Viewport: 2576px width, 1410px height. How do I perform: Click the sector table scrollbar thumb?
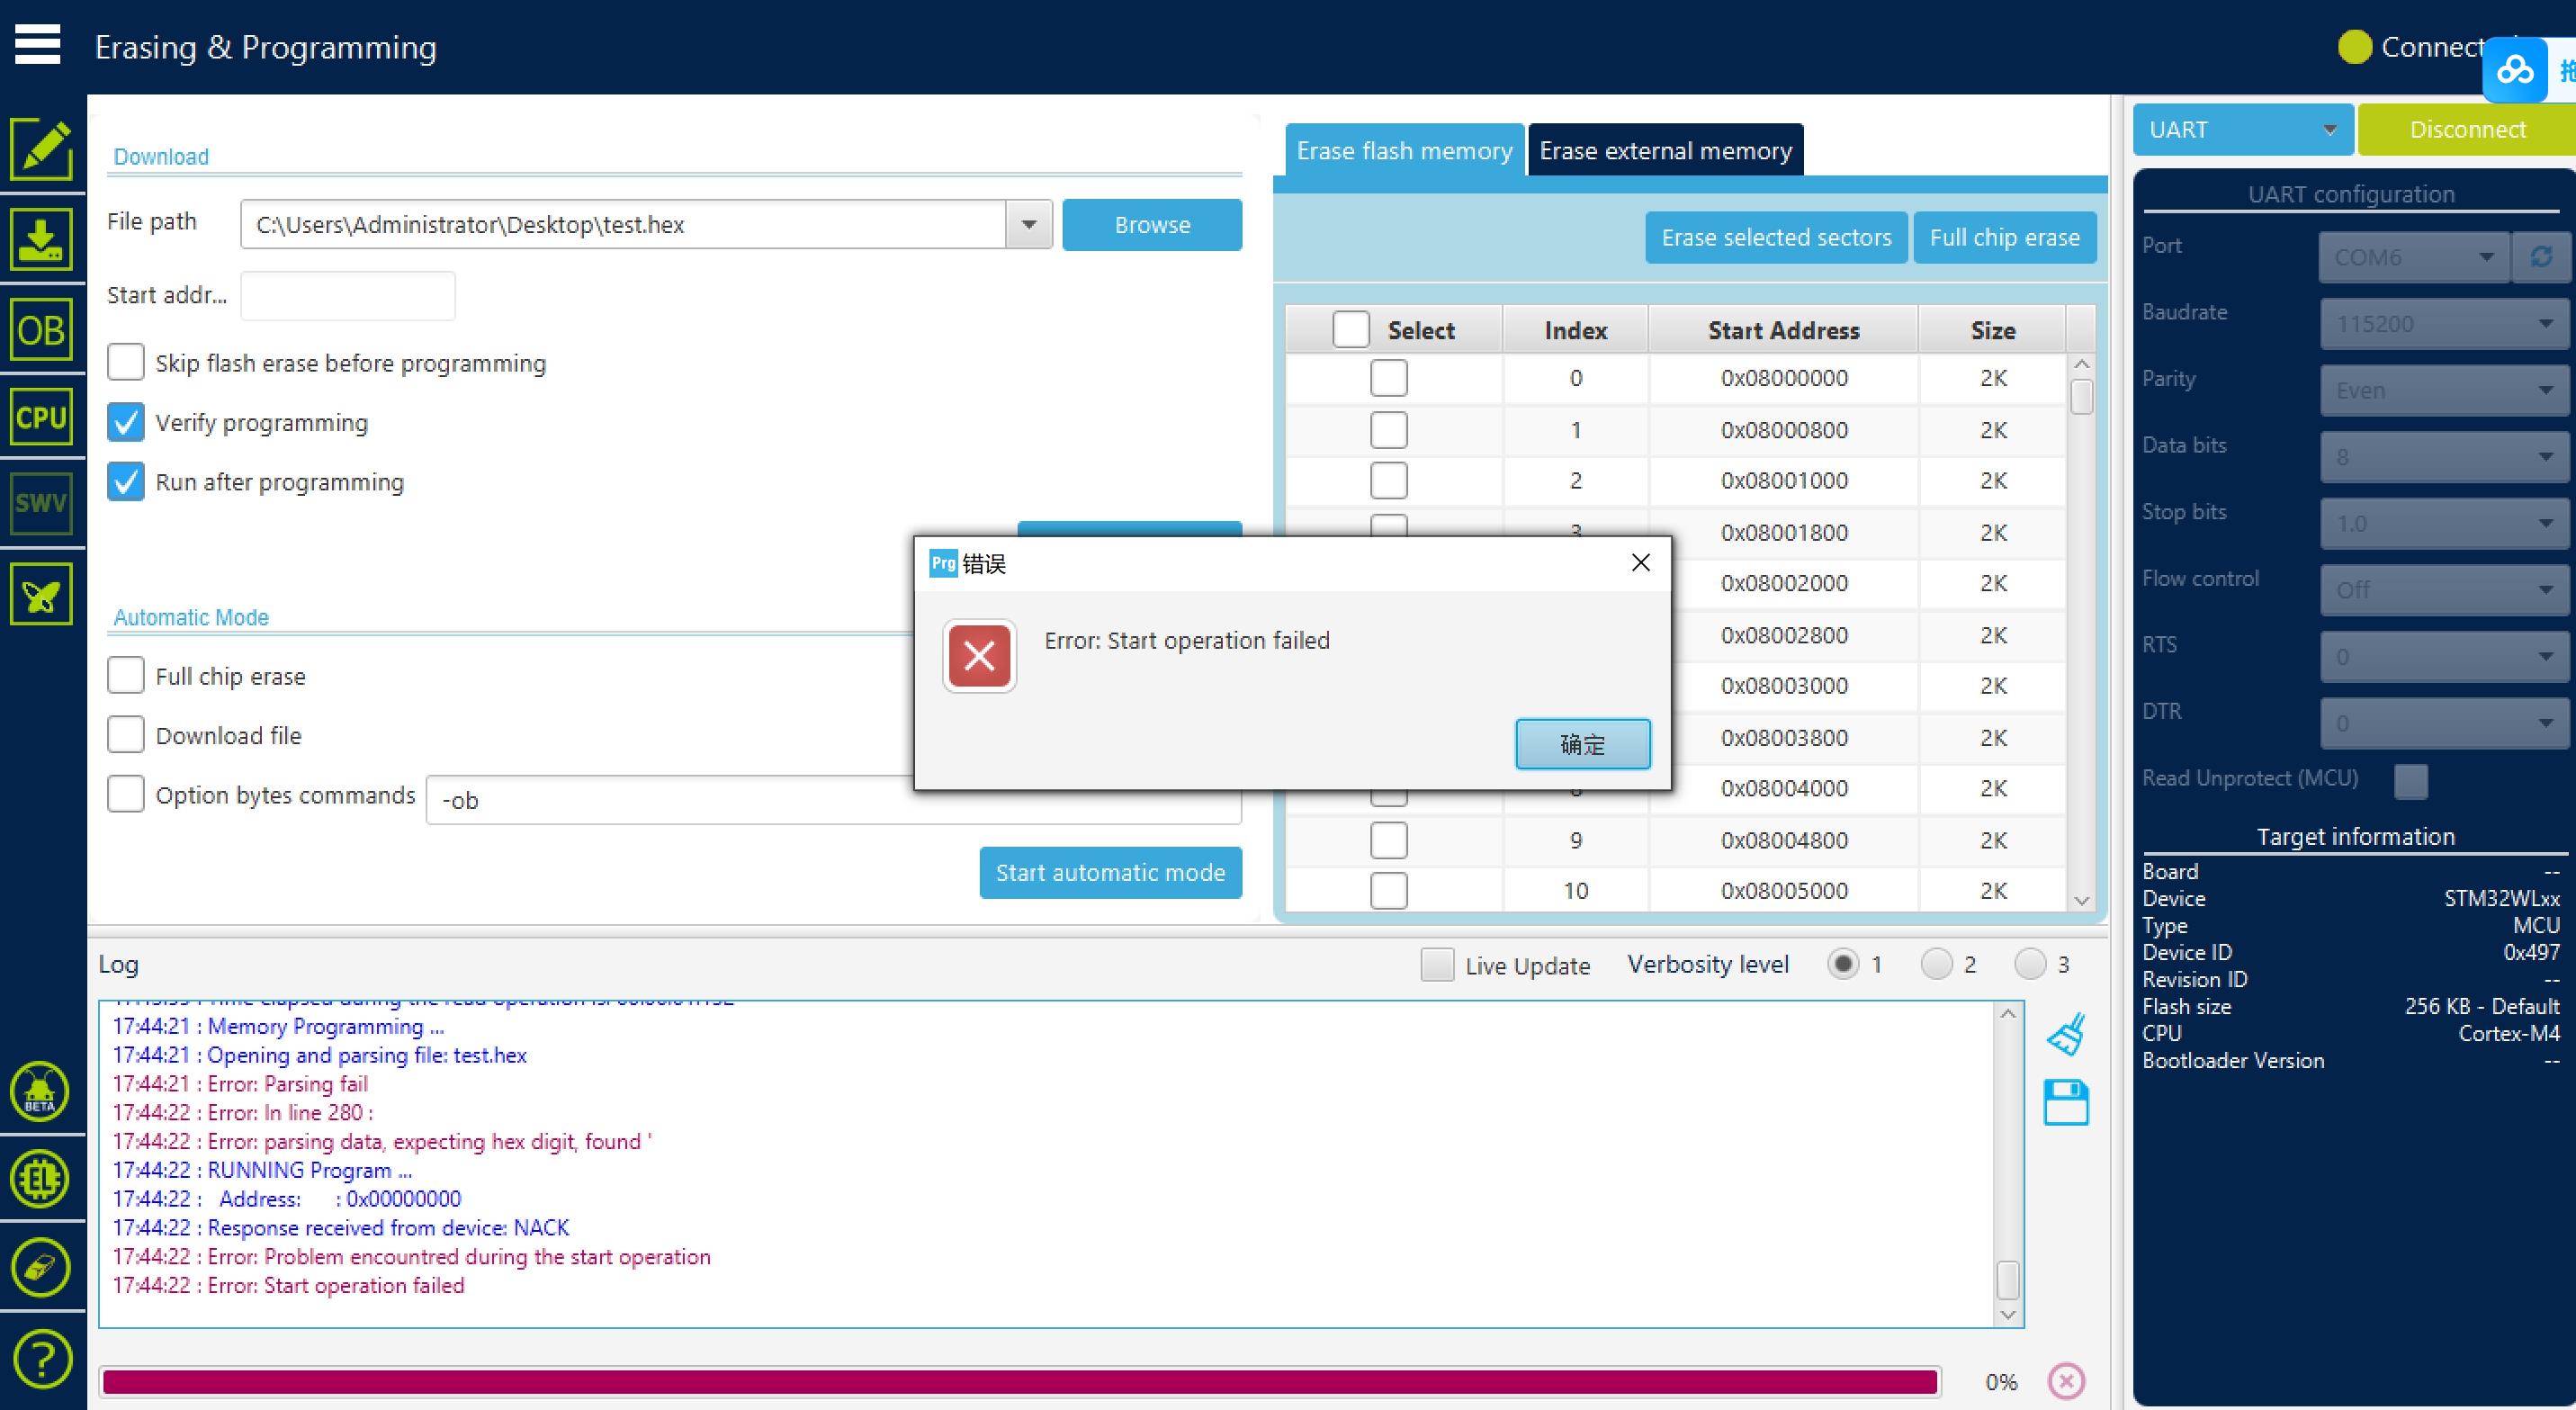2082,396
